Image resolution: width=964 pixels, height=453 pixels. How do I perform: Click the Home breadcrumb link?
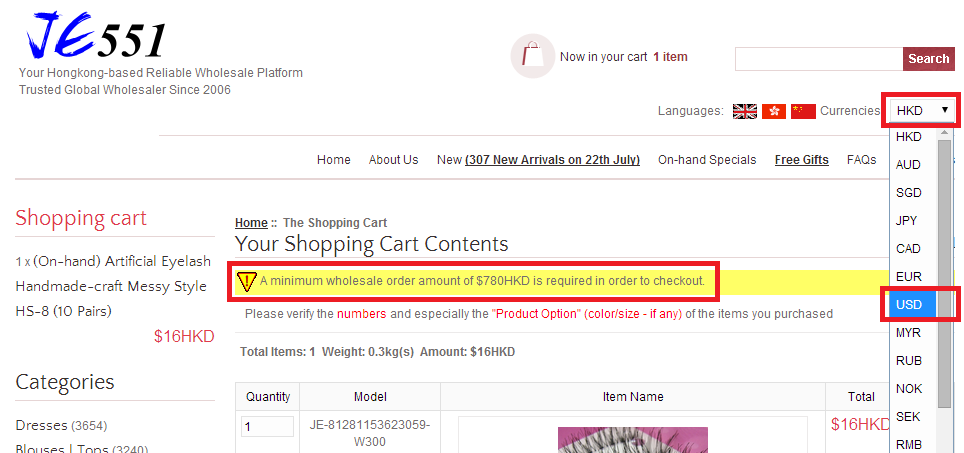[x=251, y=223]
